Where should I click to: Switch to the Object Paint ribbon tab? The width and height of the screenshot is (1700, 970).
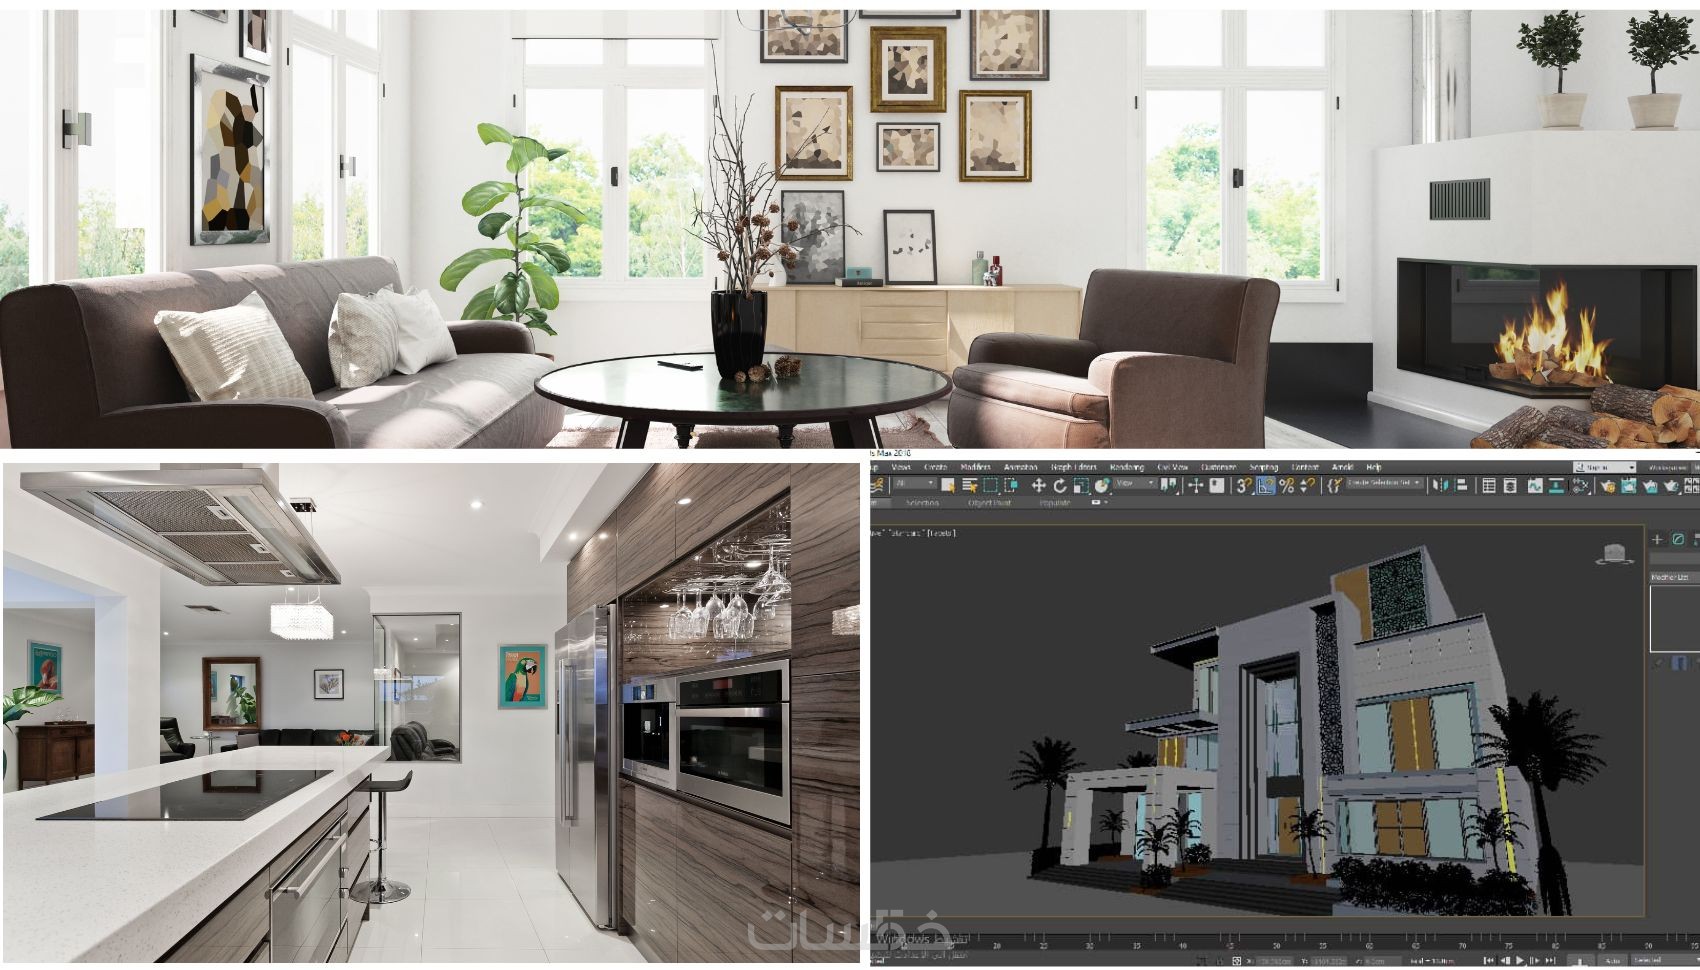coord(989,503)
